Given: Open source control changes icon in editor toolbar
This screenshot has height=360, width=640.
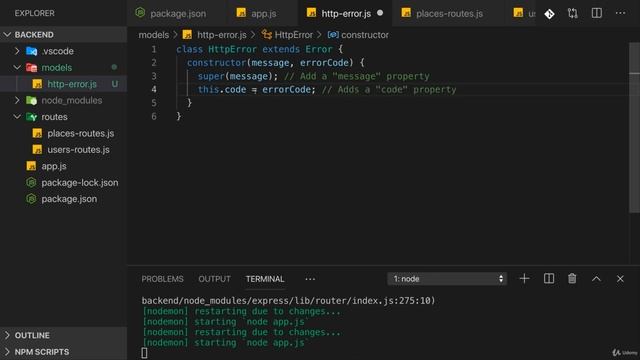Looking at the screenshot, I should pyautogui.click(x=549, y=14).
